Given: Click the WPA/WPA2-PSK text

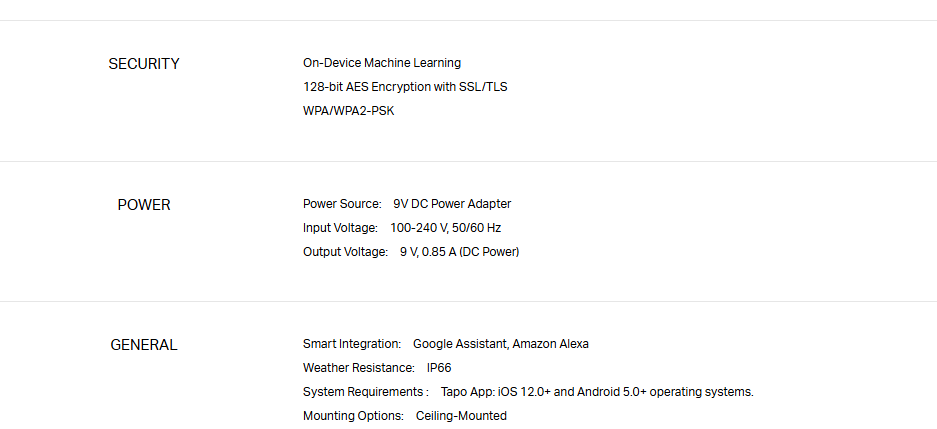Looking at the screenshot, I should 349,111.
